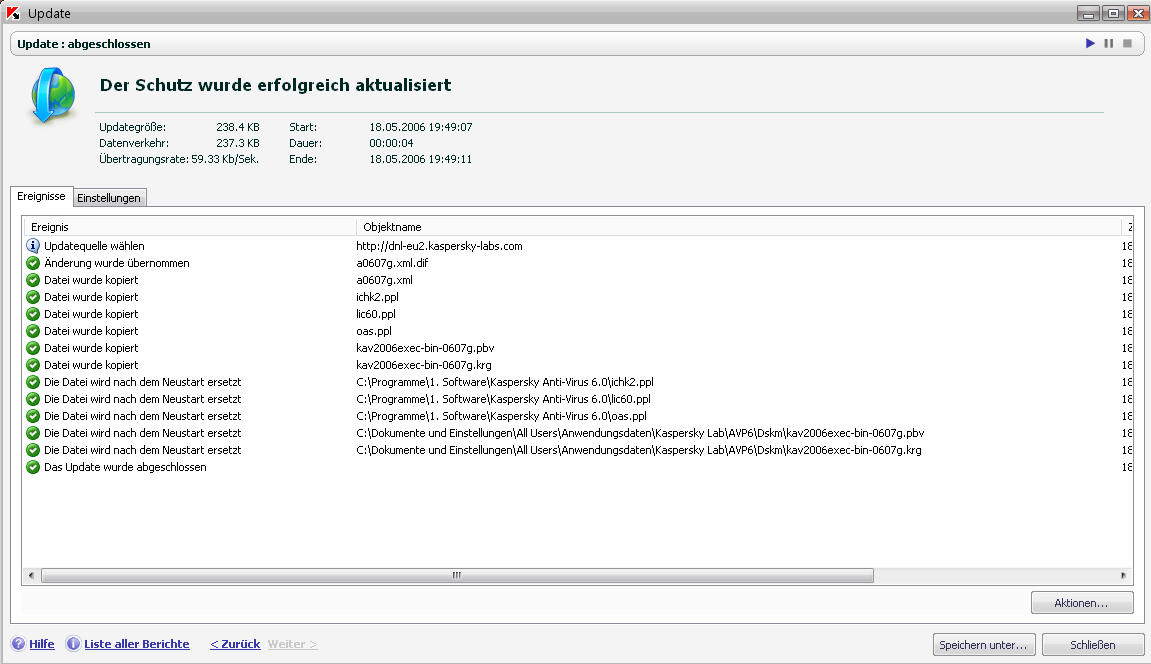Click the info icon beside Liste aller Berichte
The width and height of the screenshot is (1151, 664).
(73, 643)
